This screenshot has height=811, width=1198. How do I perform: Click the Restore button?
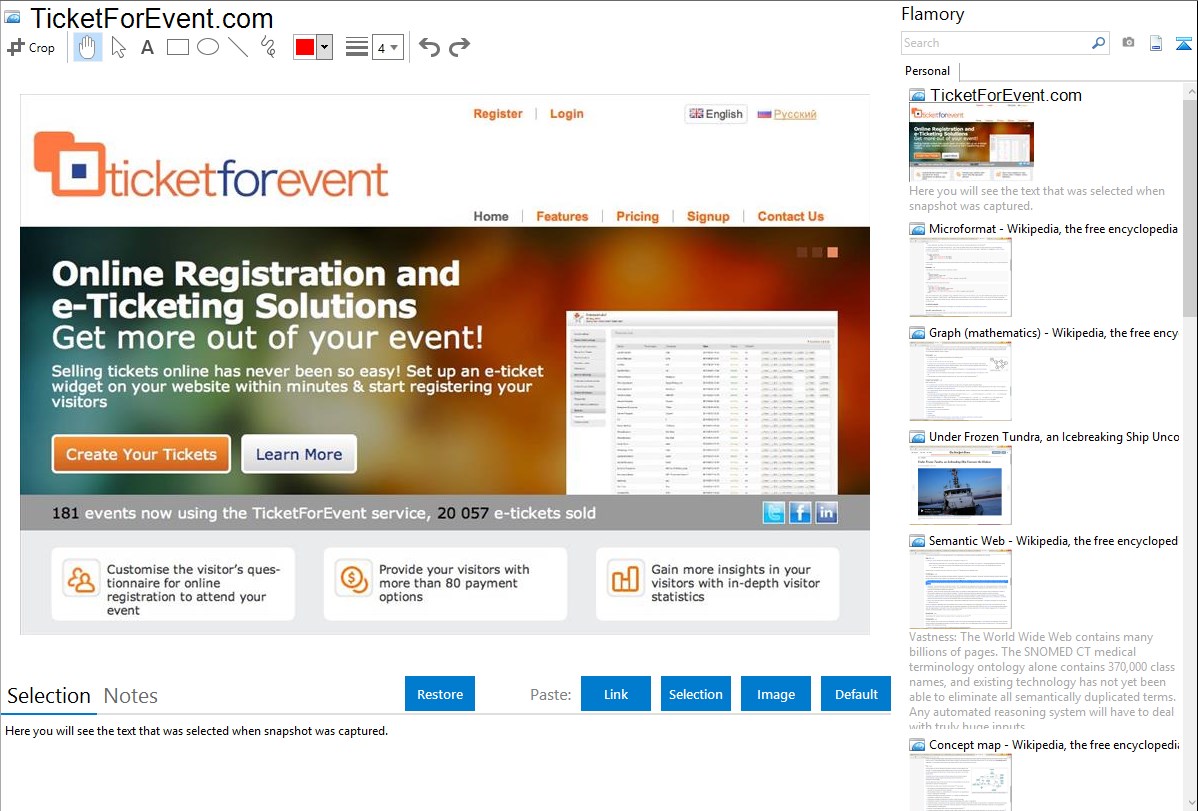(440, 694)
